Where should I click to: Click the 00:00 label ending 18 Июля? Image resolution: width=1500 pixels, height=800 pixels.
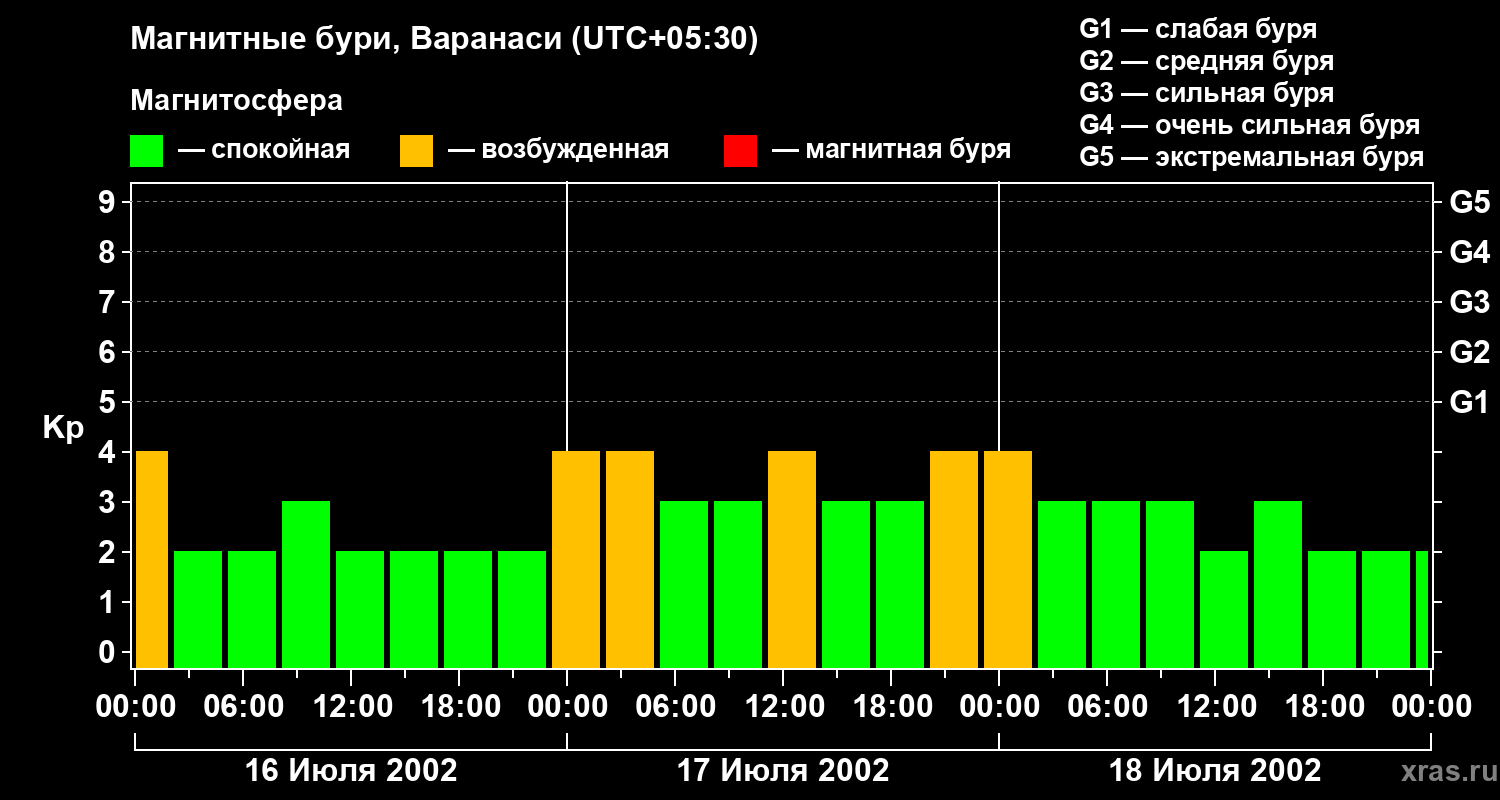[1431, 707]
